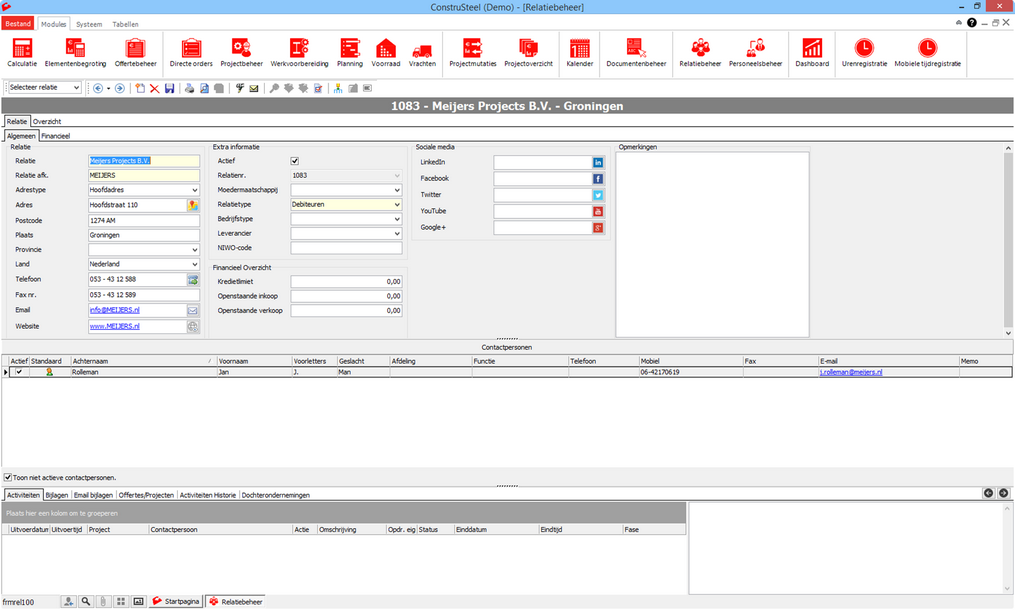Expand the Bedrijfstype dropdown

click(x=397, y=220)
